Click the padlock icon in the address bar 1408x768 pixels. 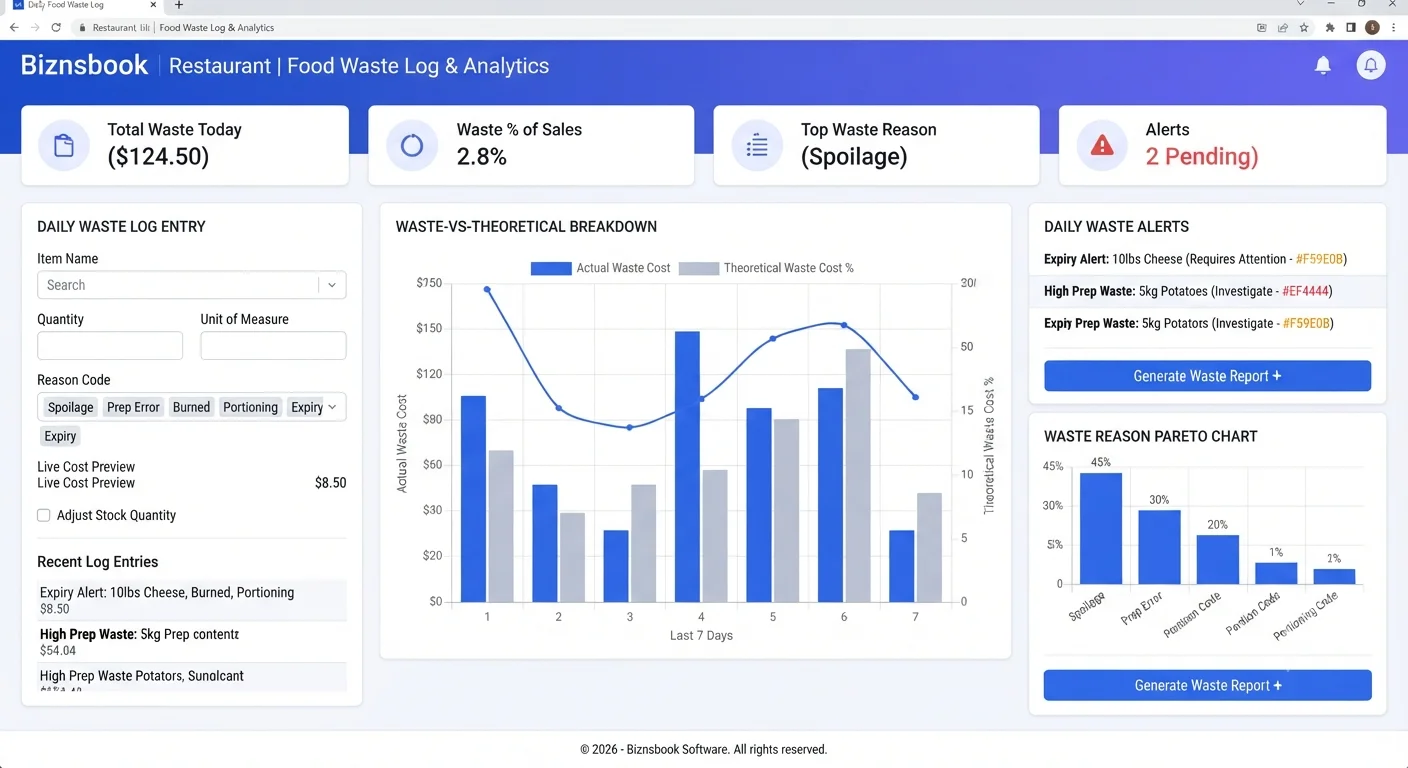point(83,28)
